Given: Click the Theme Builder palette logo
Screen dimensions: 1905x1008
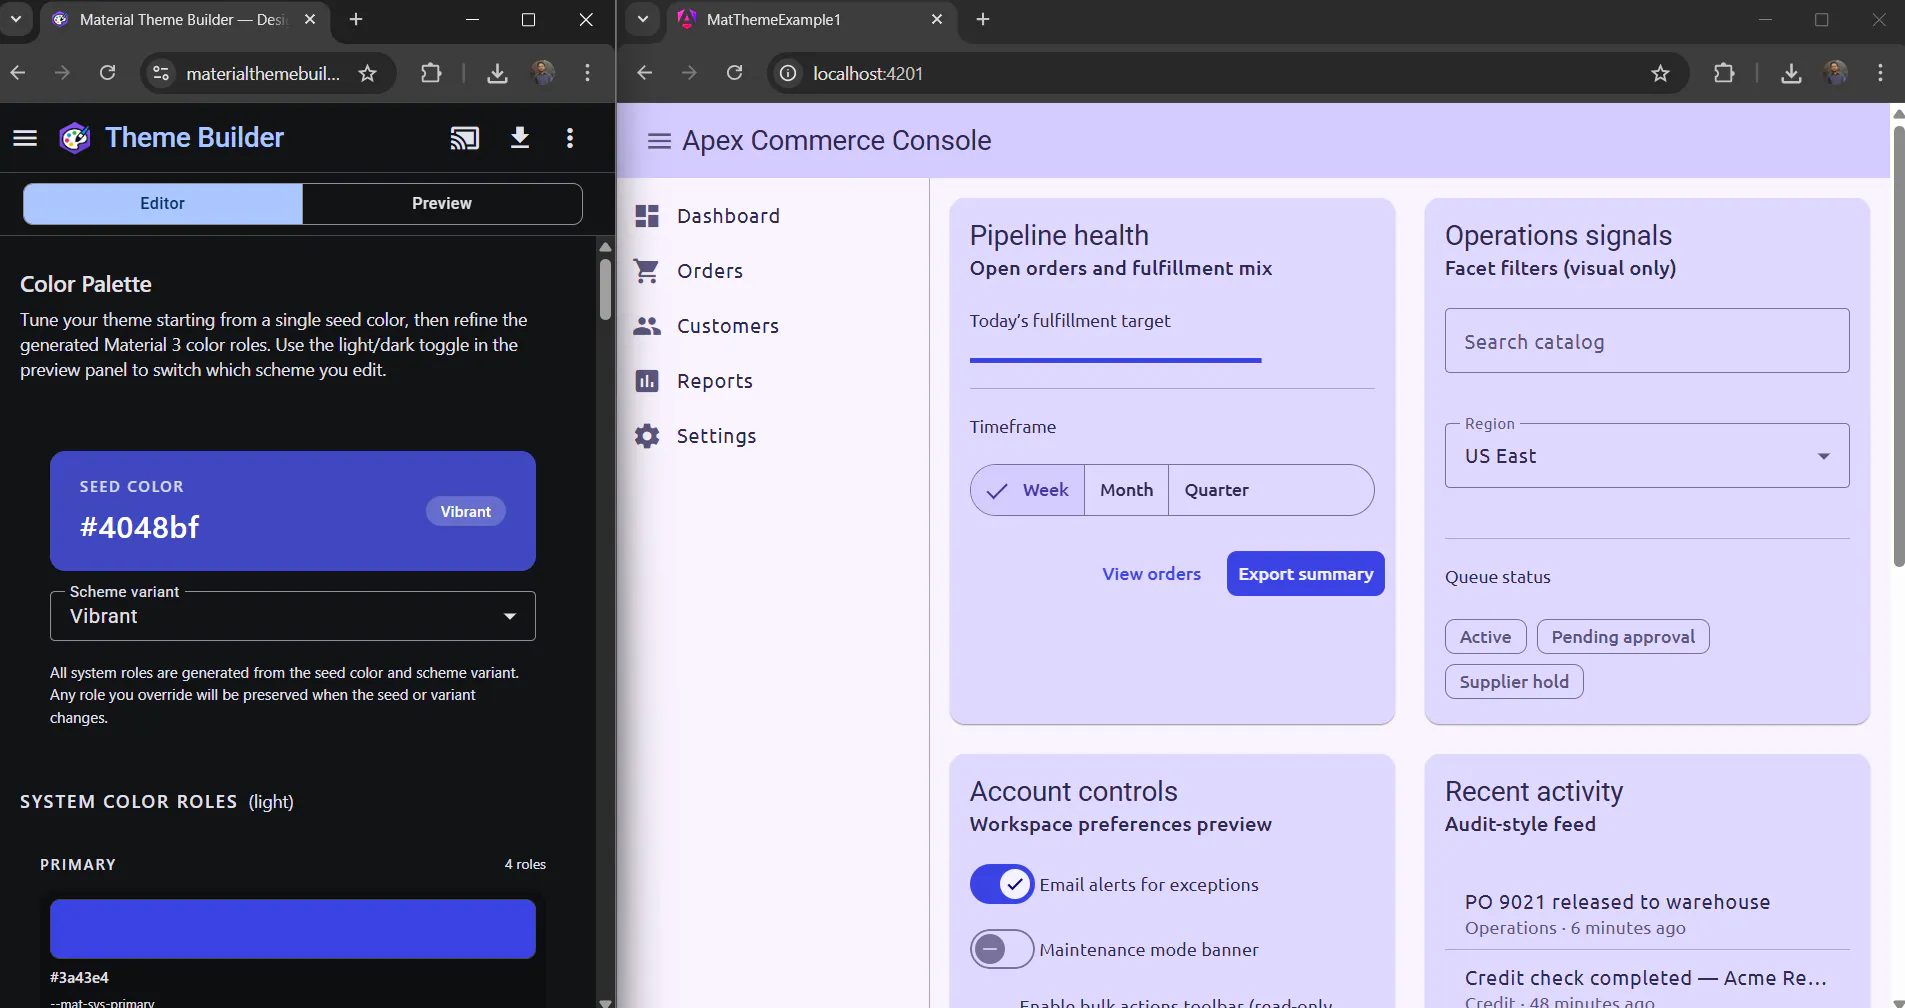Looking at the screenshot, I should [75, 138].
